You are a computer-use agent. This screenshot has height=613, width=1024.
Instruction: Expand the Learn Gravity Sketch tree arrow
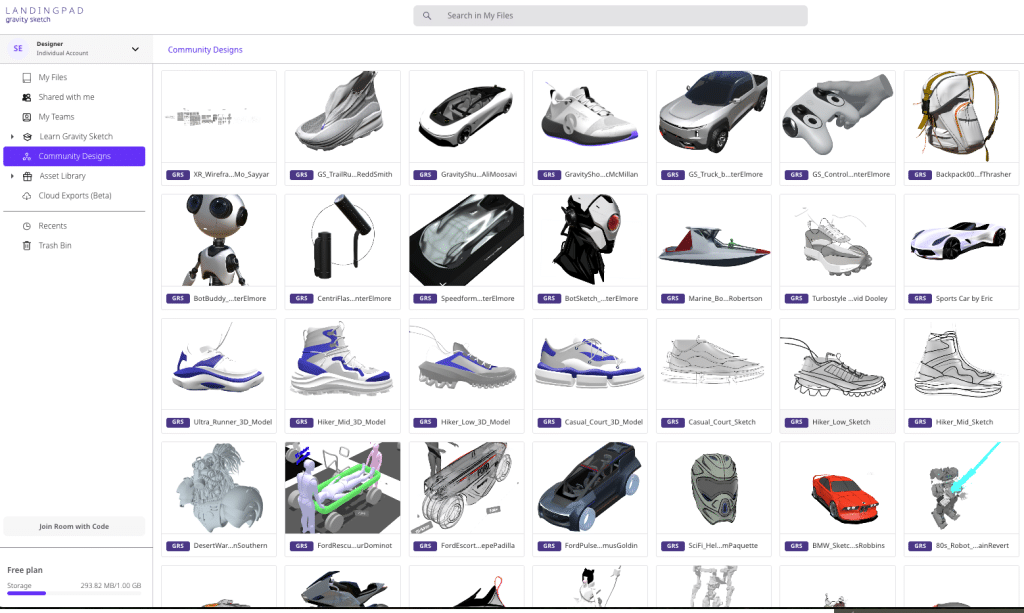pos(12,136)
